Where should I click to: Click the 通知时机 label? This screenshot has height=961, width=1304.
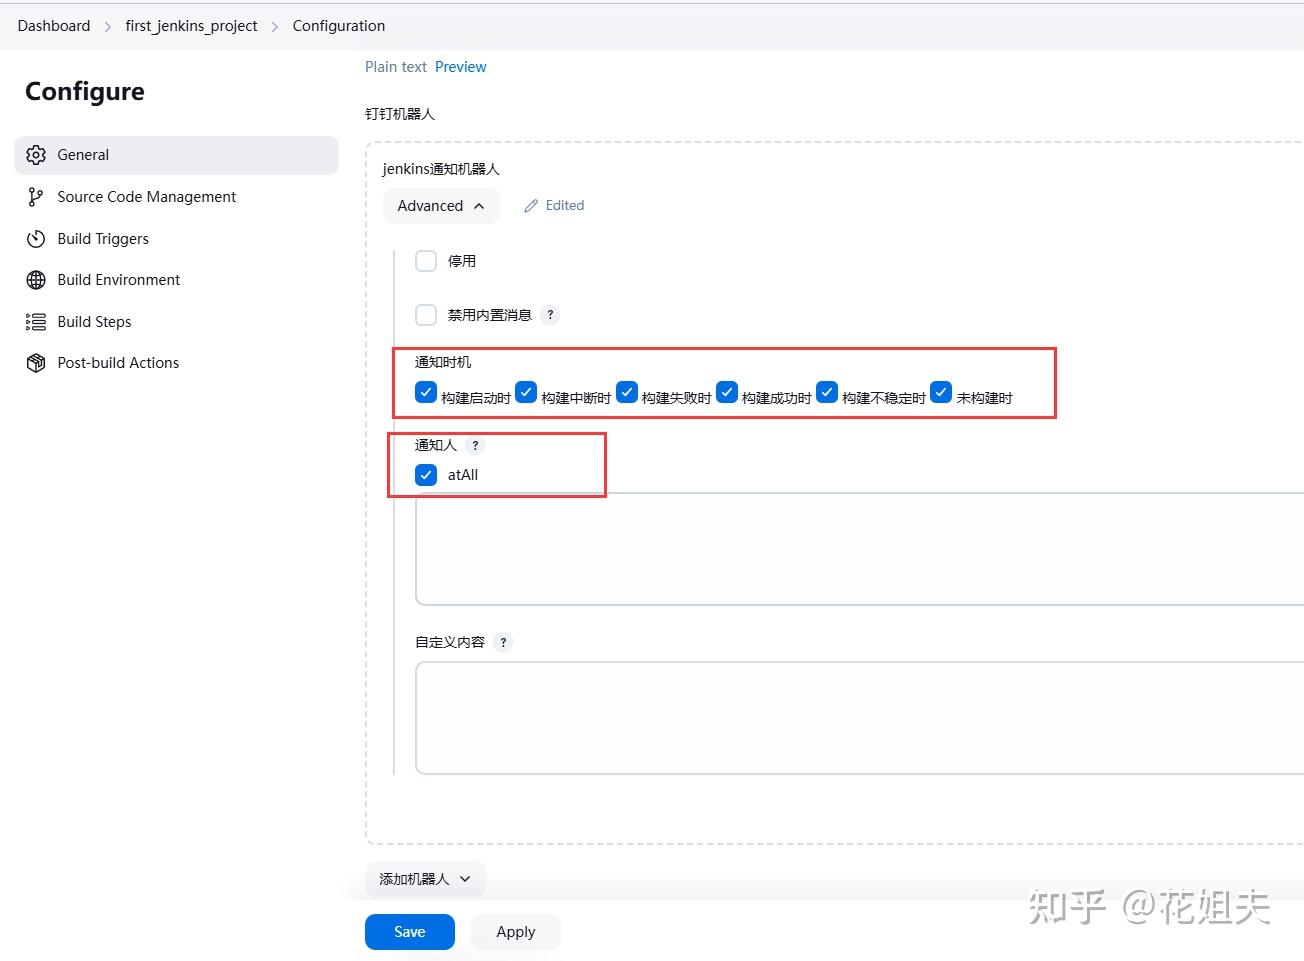tap(443, 362)
